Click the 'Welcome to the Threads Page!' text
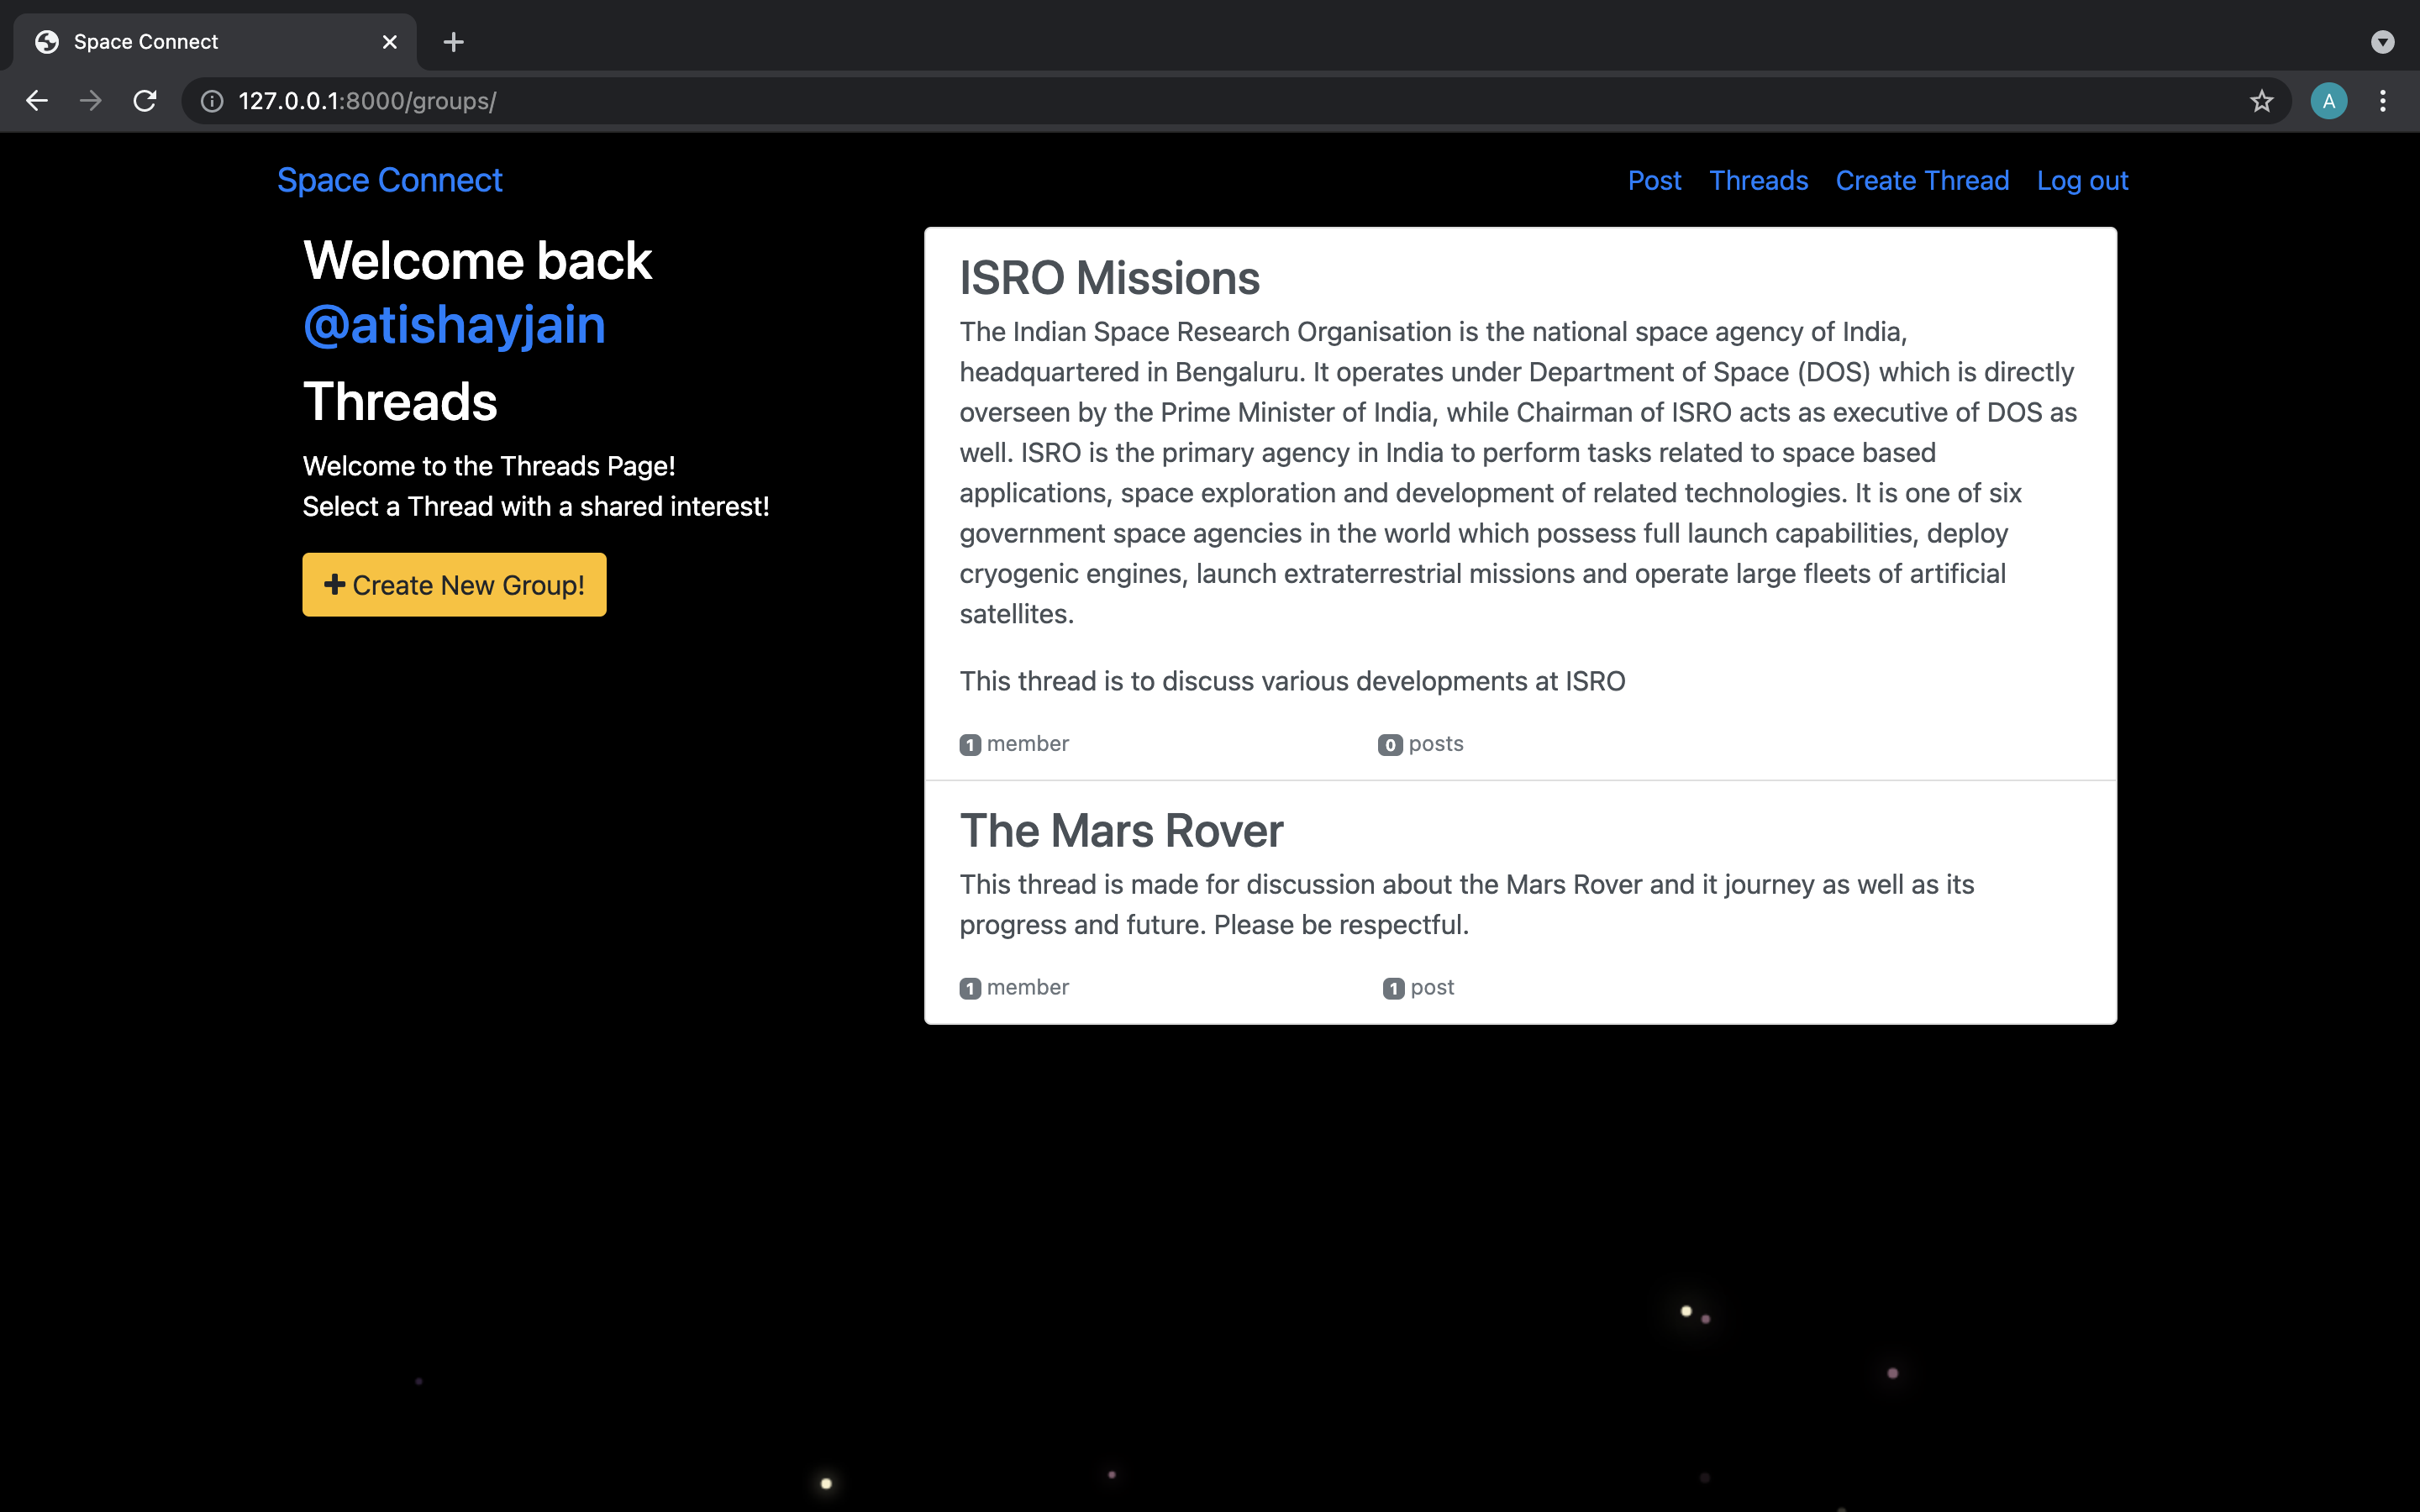Image resolution: width=2420 pixels, height=1512 pixels. tap(489, 466)
